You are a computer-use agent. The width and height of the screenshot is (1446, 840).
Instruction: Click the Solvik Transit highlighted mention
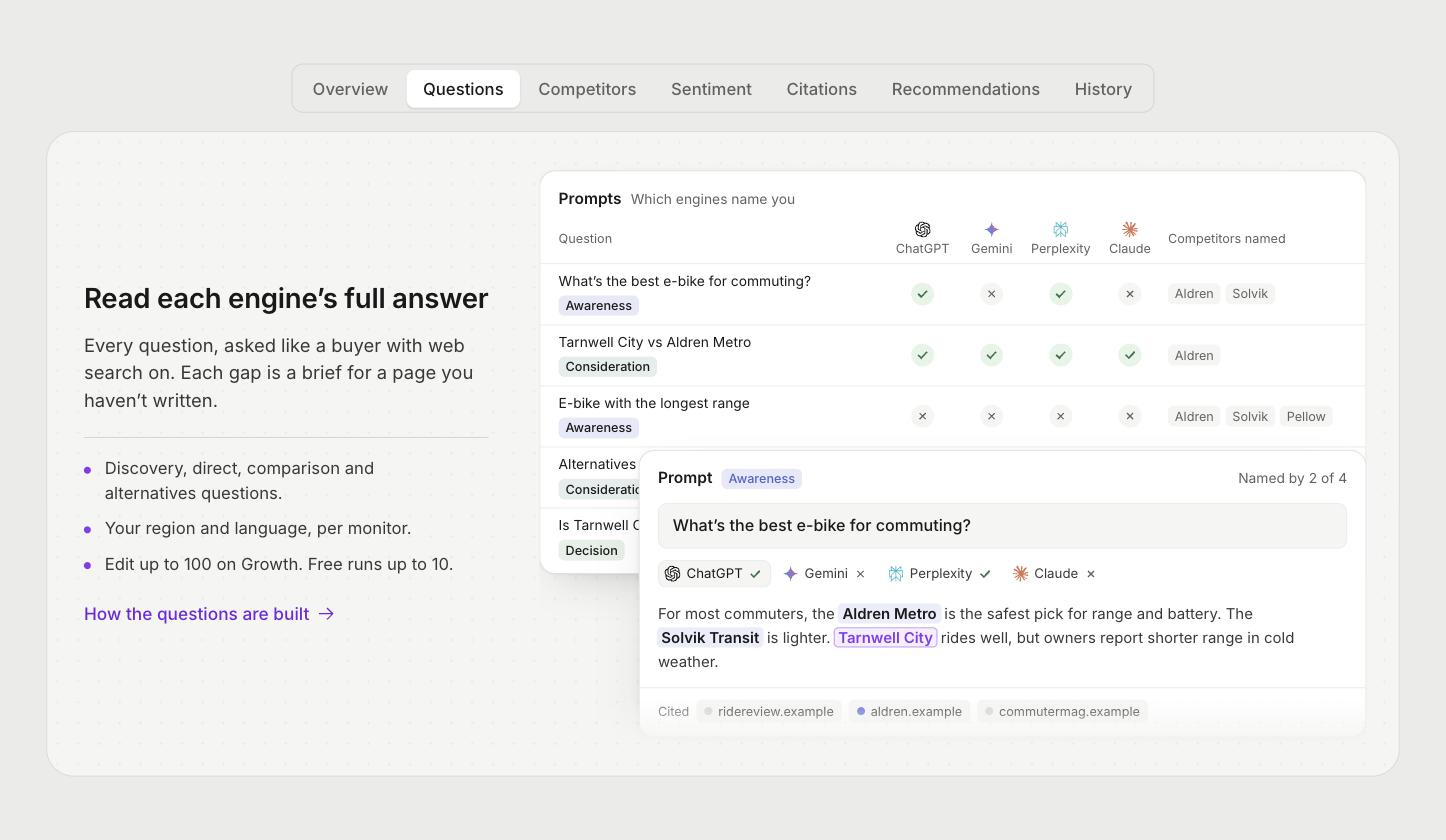(x=710, y=638)
